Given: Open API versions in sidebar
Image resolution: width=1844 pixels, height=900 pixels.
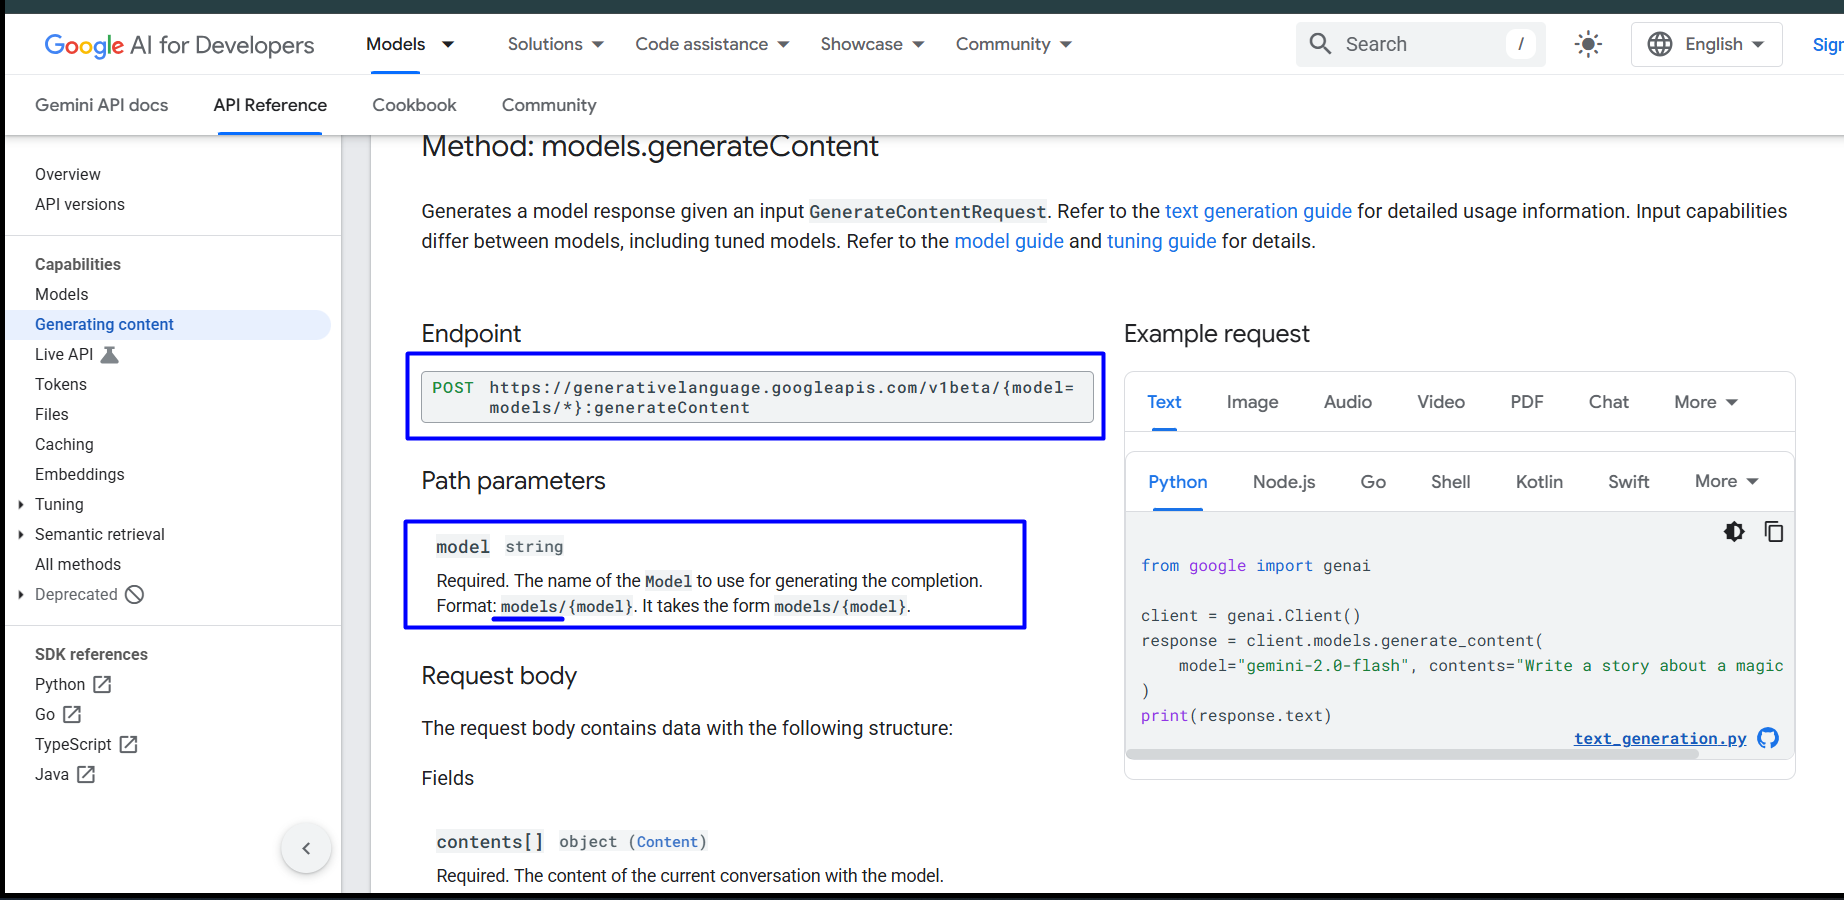Looking at the screenshot, I should click(x=80, y=204).
